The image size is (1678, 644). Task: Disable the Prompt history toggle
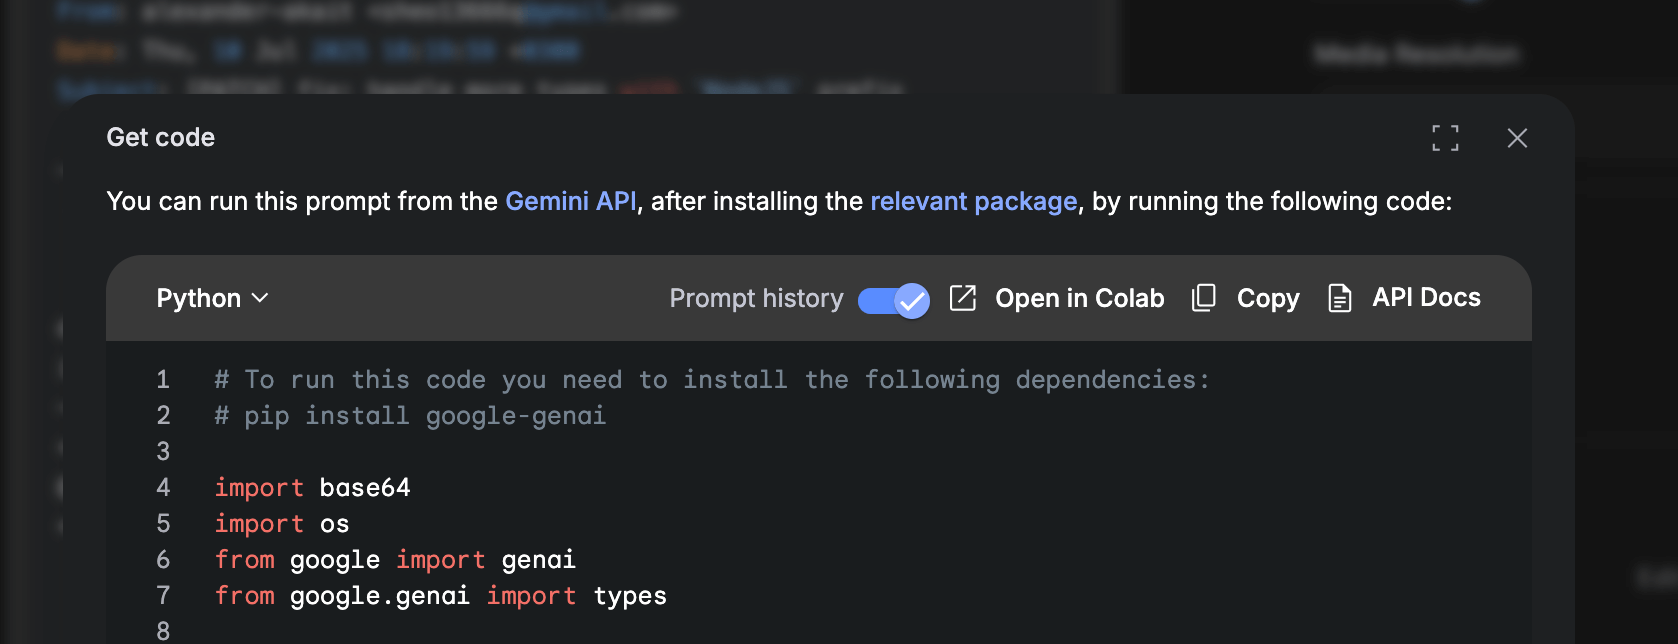[894, 299]
